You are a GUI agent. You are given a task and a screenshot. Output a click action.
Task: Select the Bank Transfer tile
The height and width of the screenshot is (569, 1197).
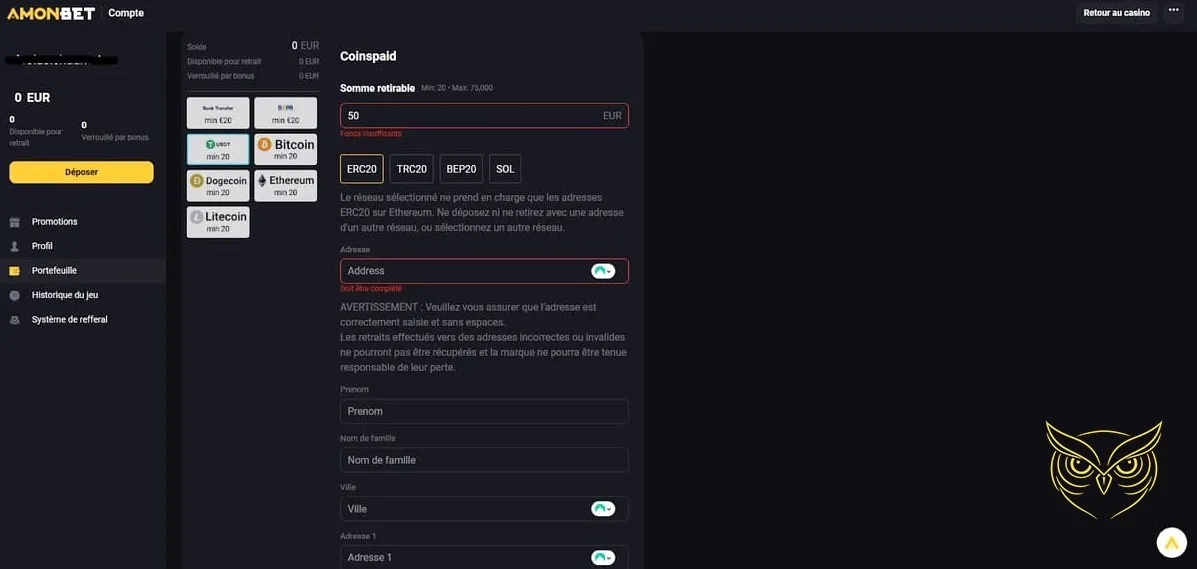point(218,112)
